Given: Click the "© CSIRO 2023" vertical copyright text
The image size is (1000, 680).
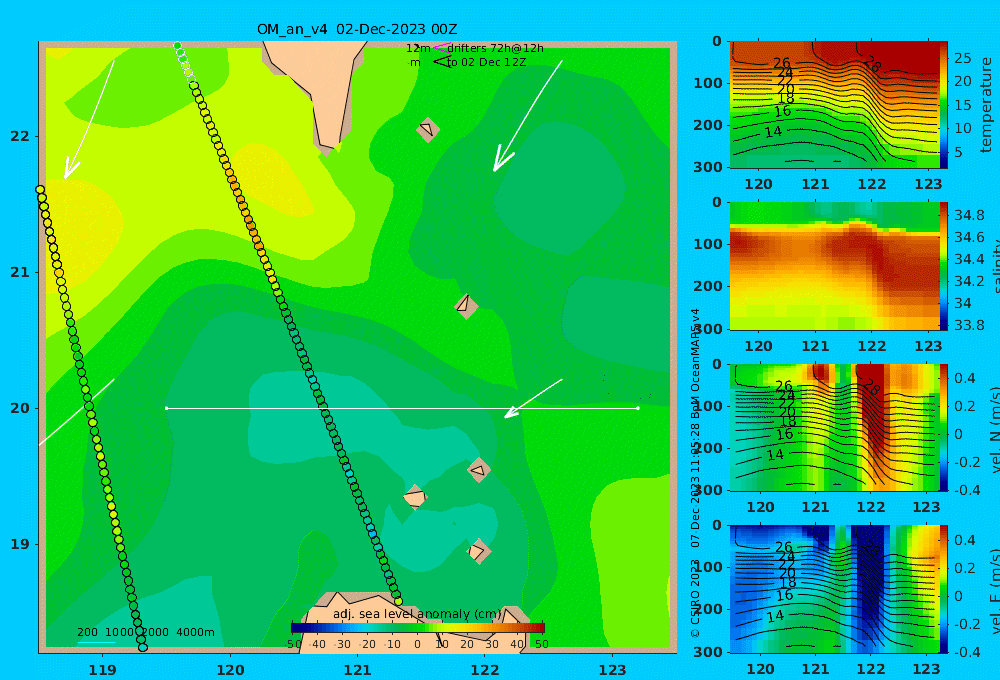Looking at the screenshot, I should click(x=695, y=598).
